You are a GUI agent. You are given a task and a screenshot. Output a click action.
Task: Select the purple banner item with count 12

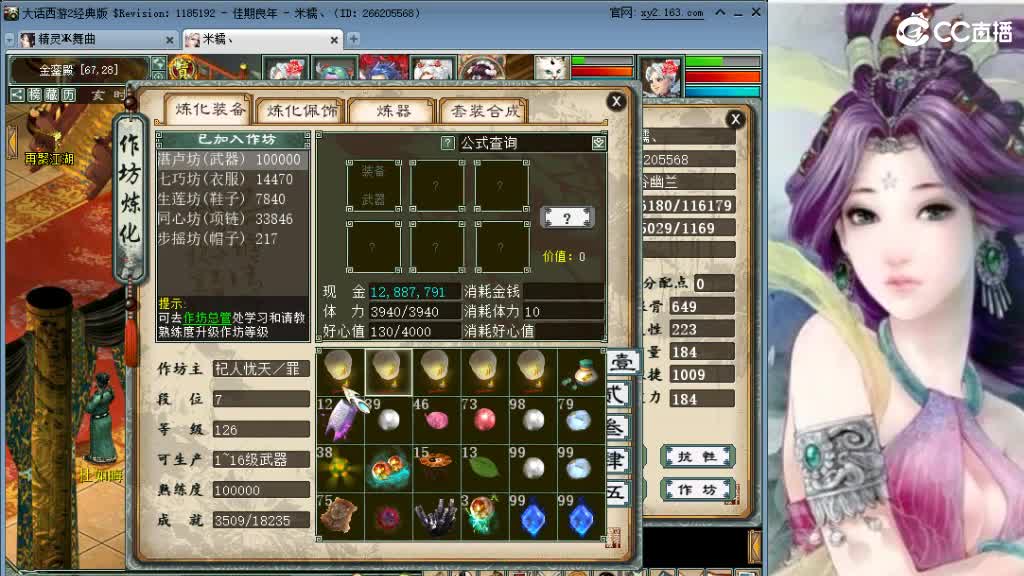click(x=340, y=419)
